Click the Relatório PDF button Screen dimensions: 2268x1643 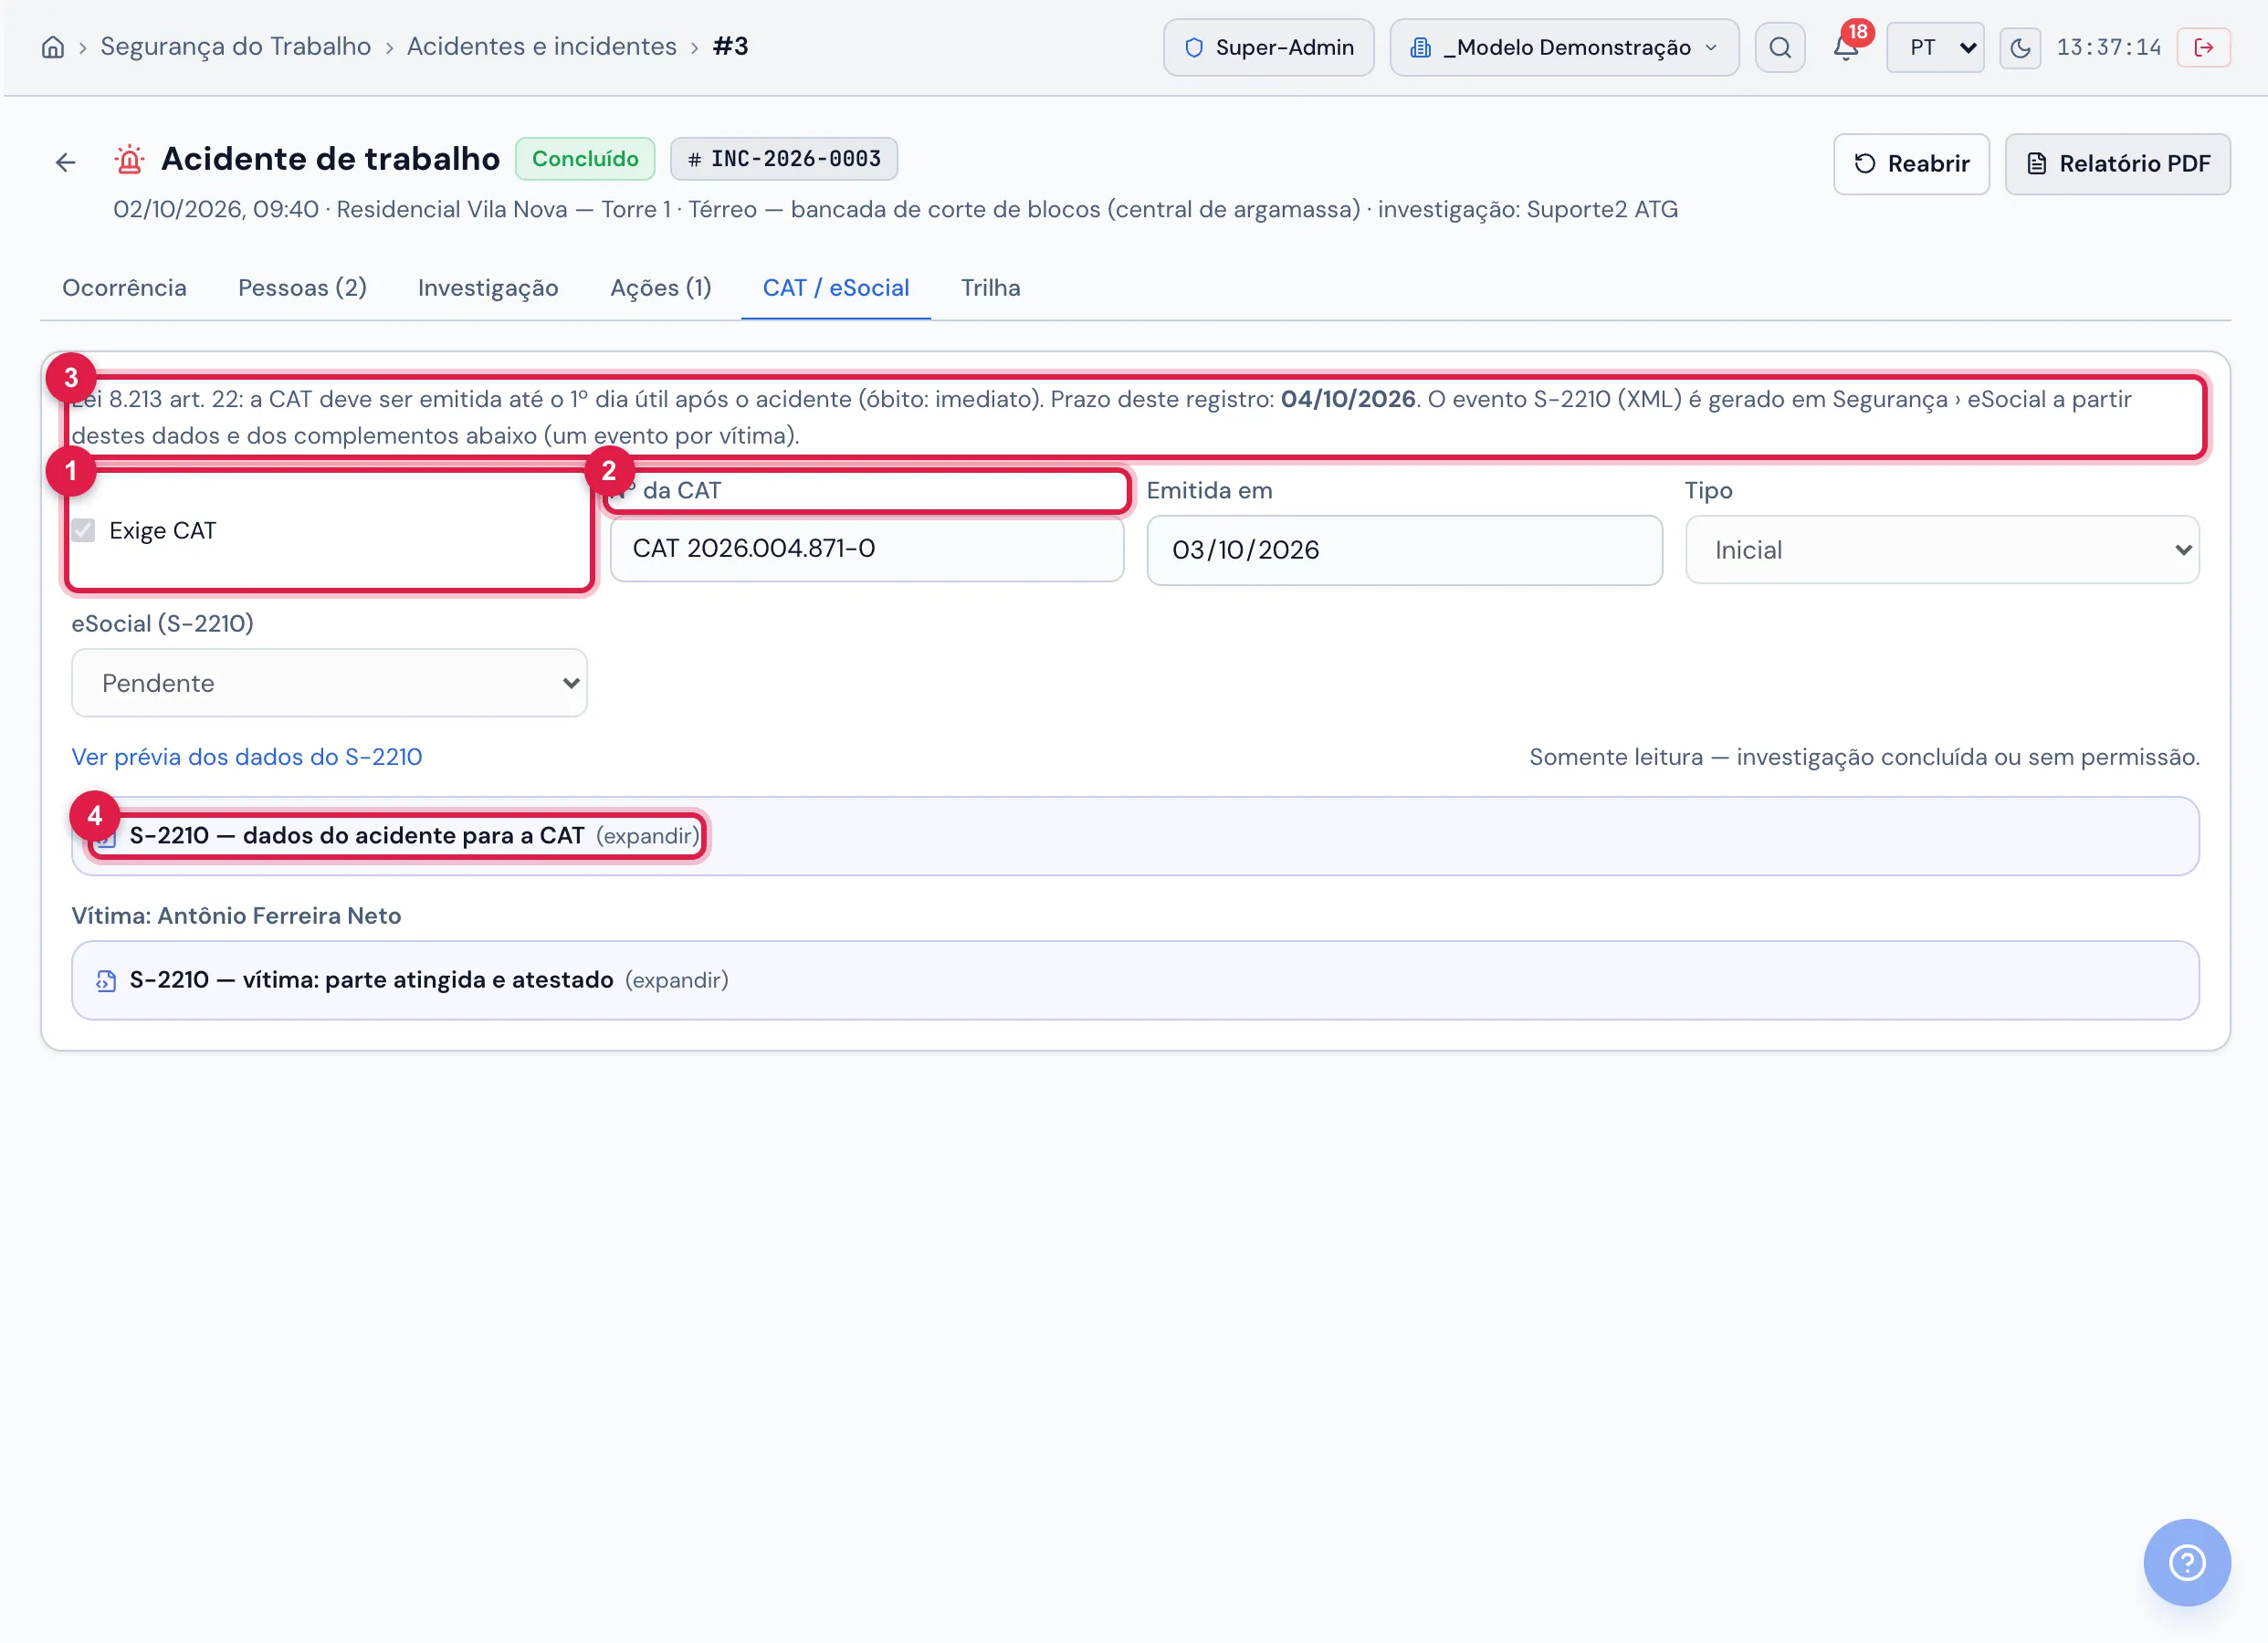click(2118, 164)
